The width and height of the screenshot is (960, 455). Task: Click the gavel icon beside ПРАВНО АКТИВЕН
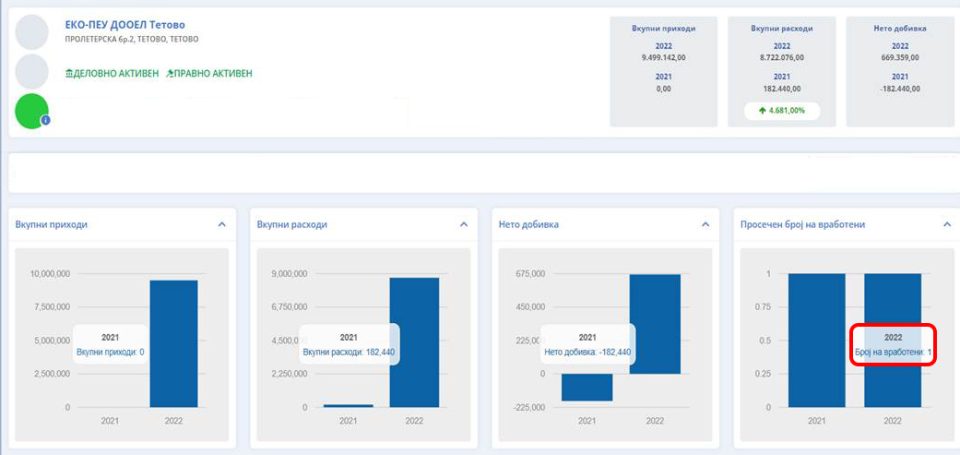(x=170, y=73)
